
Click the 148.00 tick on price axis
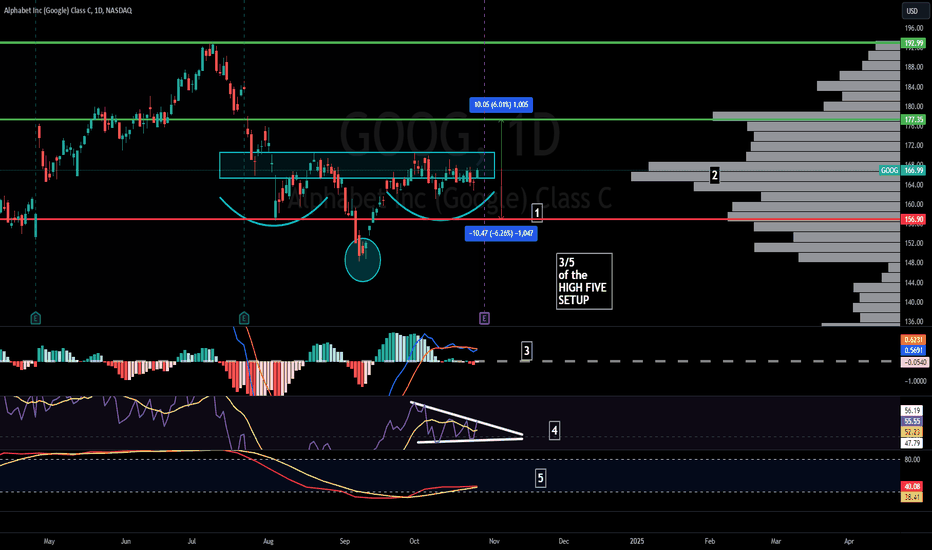coord(914,263)
